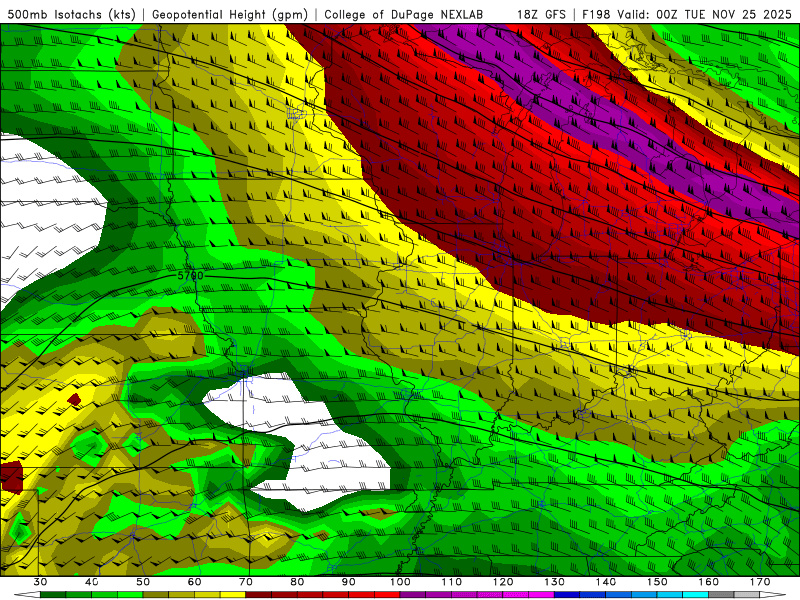This screenshot has width=800, height=600.
Task: Click the 50 knots label on color scale
Action: click(143, 582)
